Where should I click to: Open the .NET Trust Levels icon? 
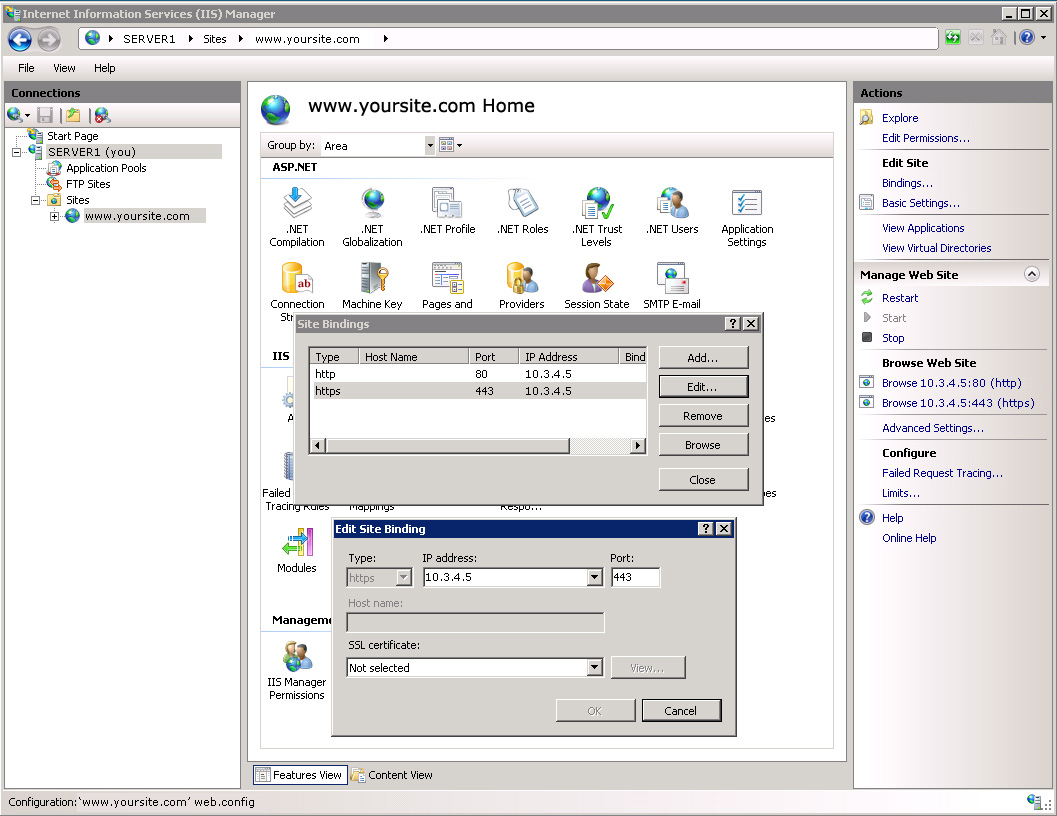pyautogui.click(x=597, y=204)
